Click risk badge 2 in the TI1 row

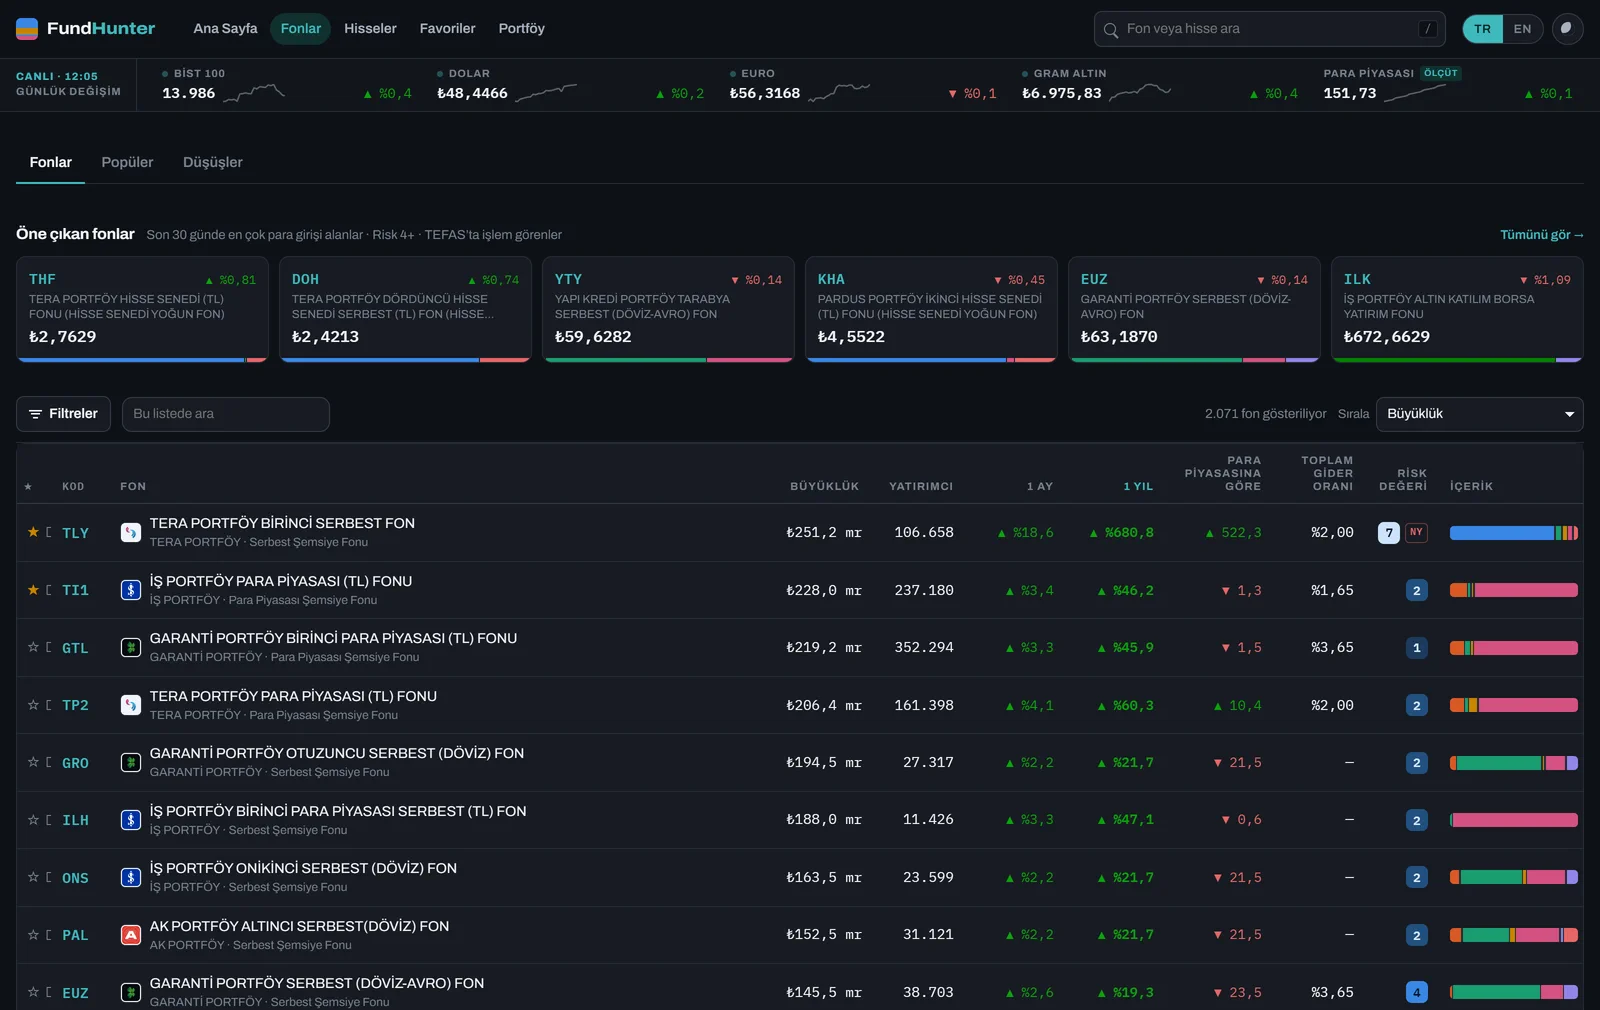[1416, 590]
